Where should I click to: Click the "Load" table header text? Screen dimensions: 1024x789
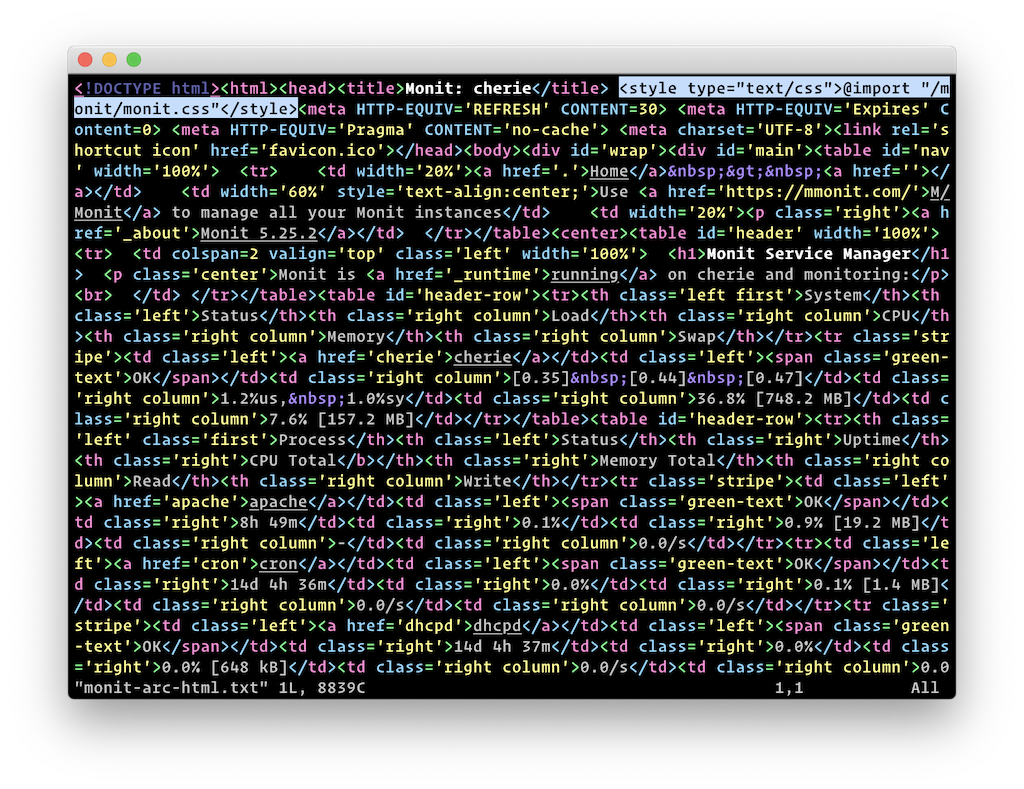click(571, 316)
